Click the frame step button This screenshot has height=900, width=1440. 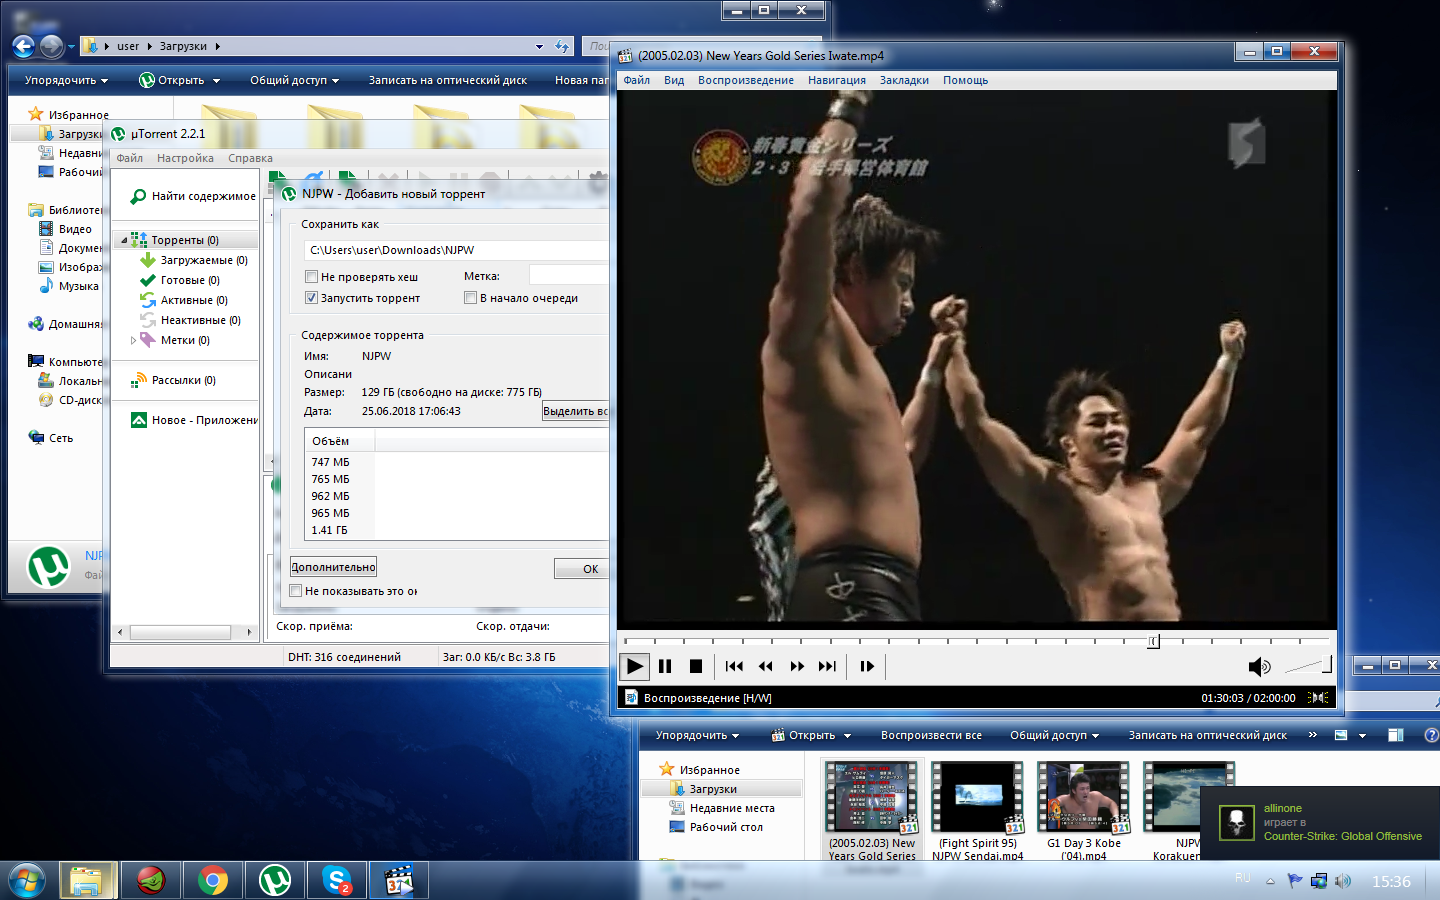click(867, 666)
